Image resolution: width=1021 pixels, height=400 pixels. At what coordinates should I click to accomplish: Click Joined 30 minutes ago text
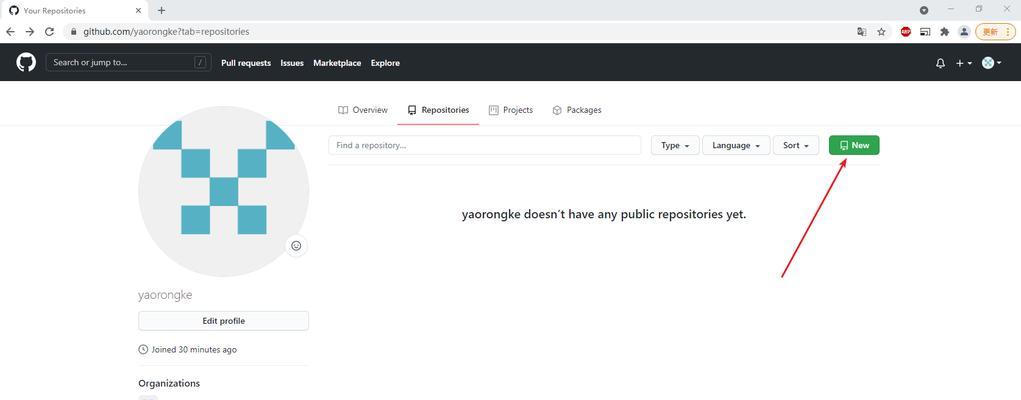coord(194,349)
